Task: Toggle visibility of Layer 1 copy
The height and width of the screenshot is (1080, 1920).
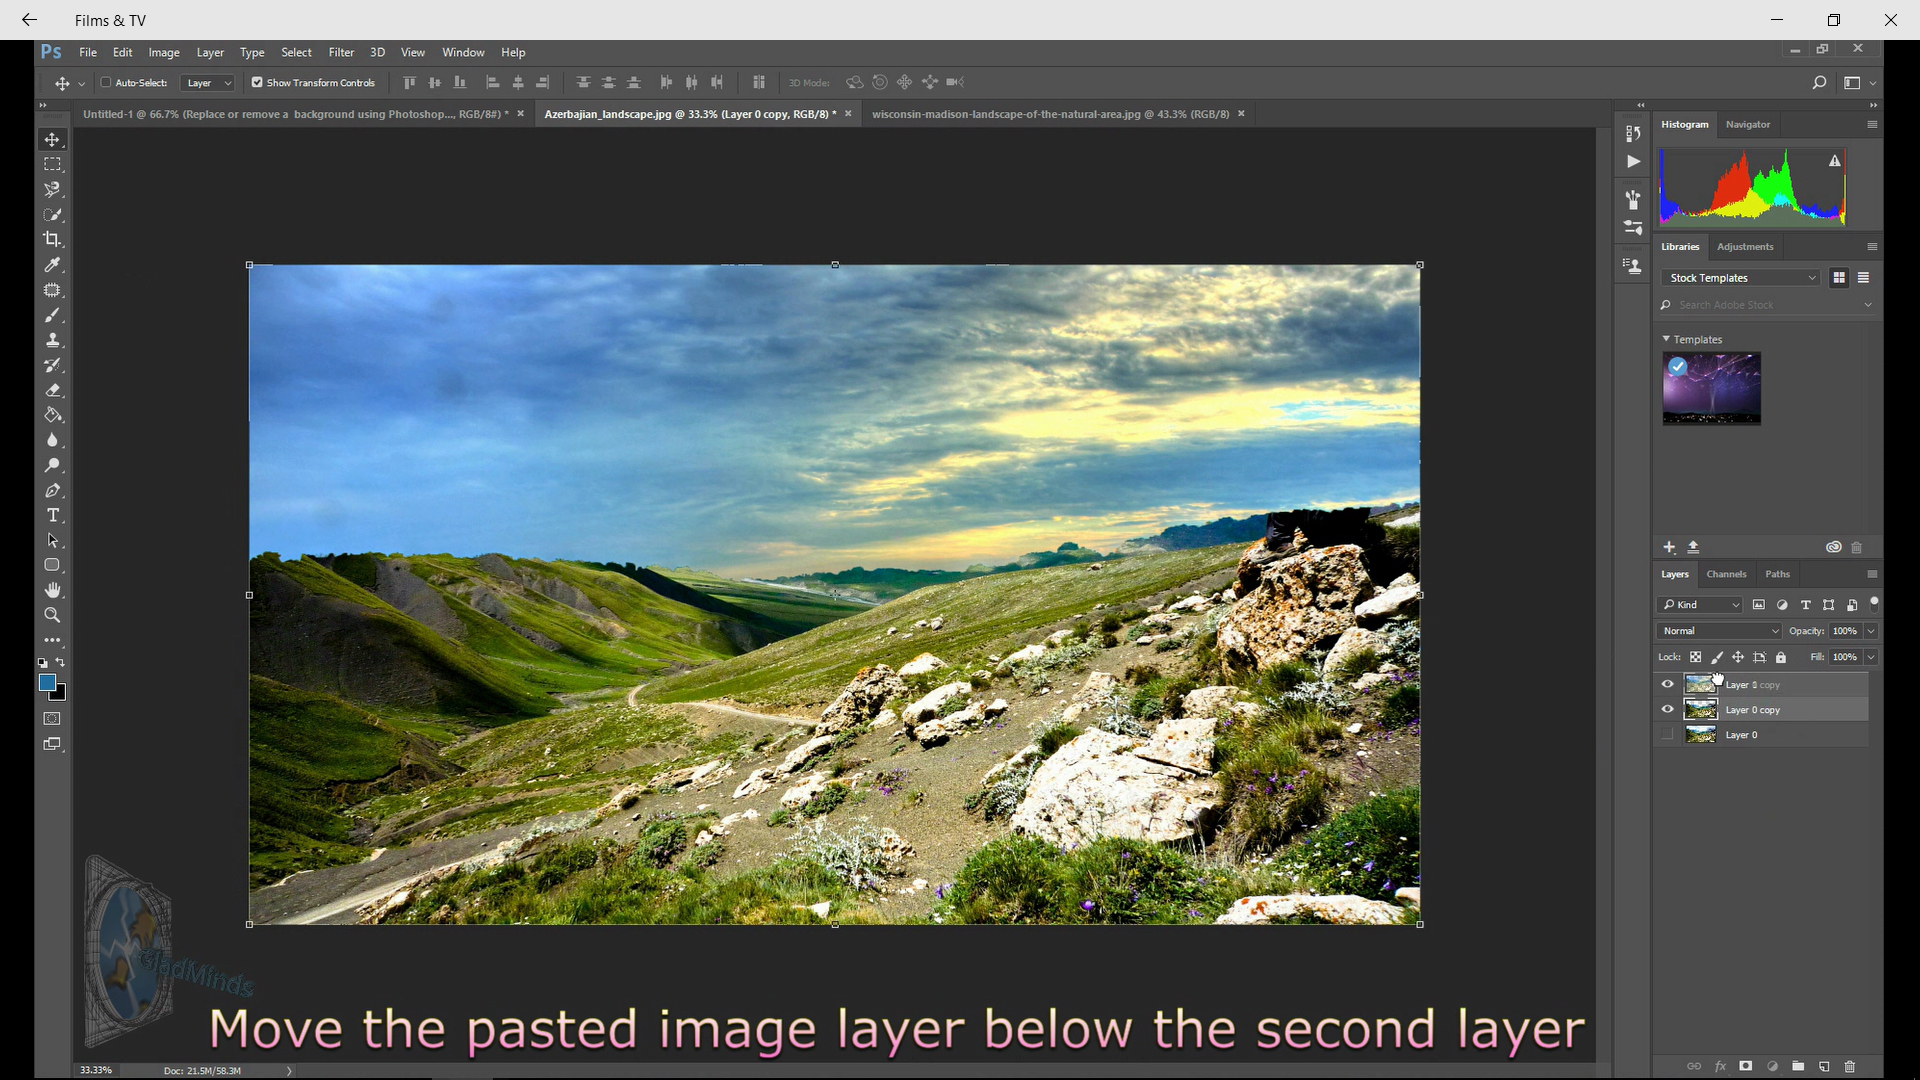Action: click(x=1667, y=684)
